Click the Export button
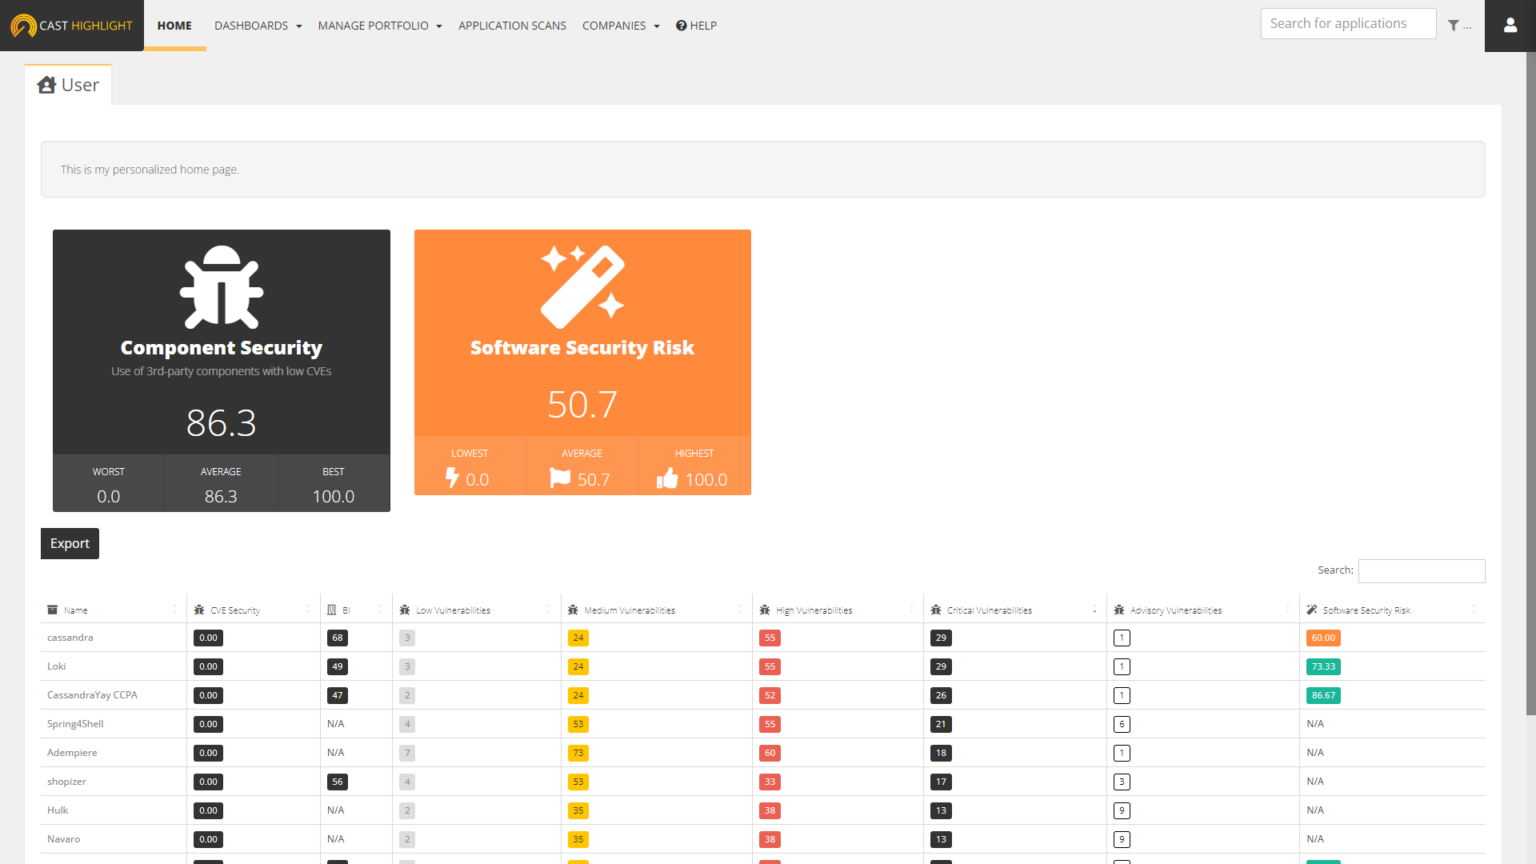The height and width of the screenshot is (864, 1536). click(x=70, y=543)
